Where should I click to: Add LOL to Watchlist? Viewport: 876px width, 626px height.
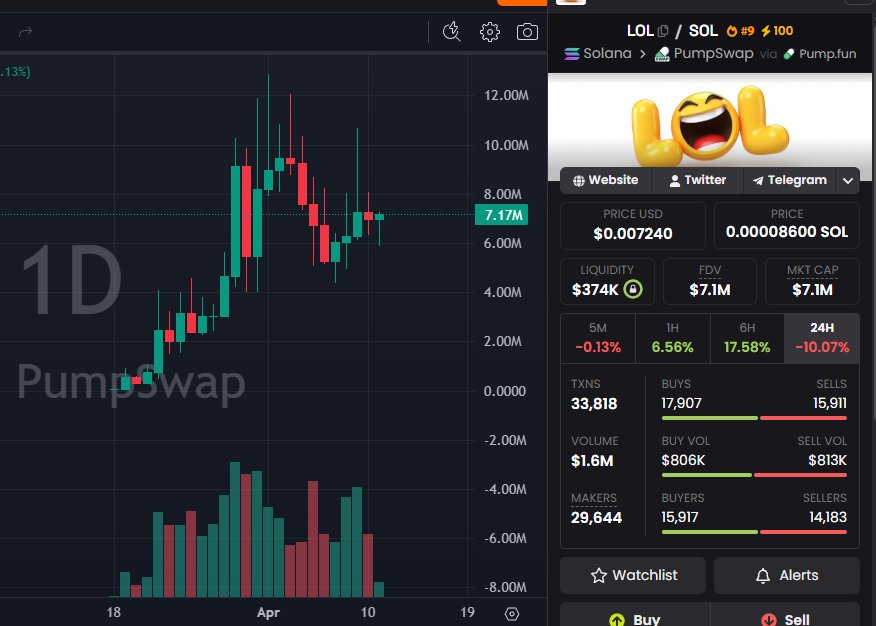(x=633, y=575)
